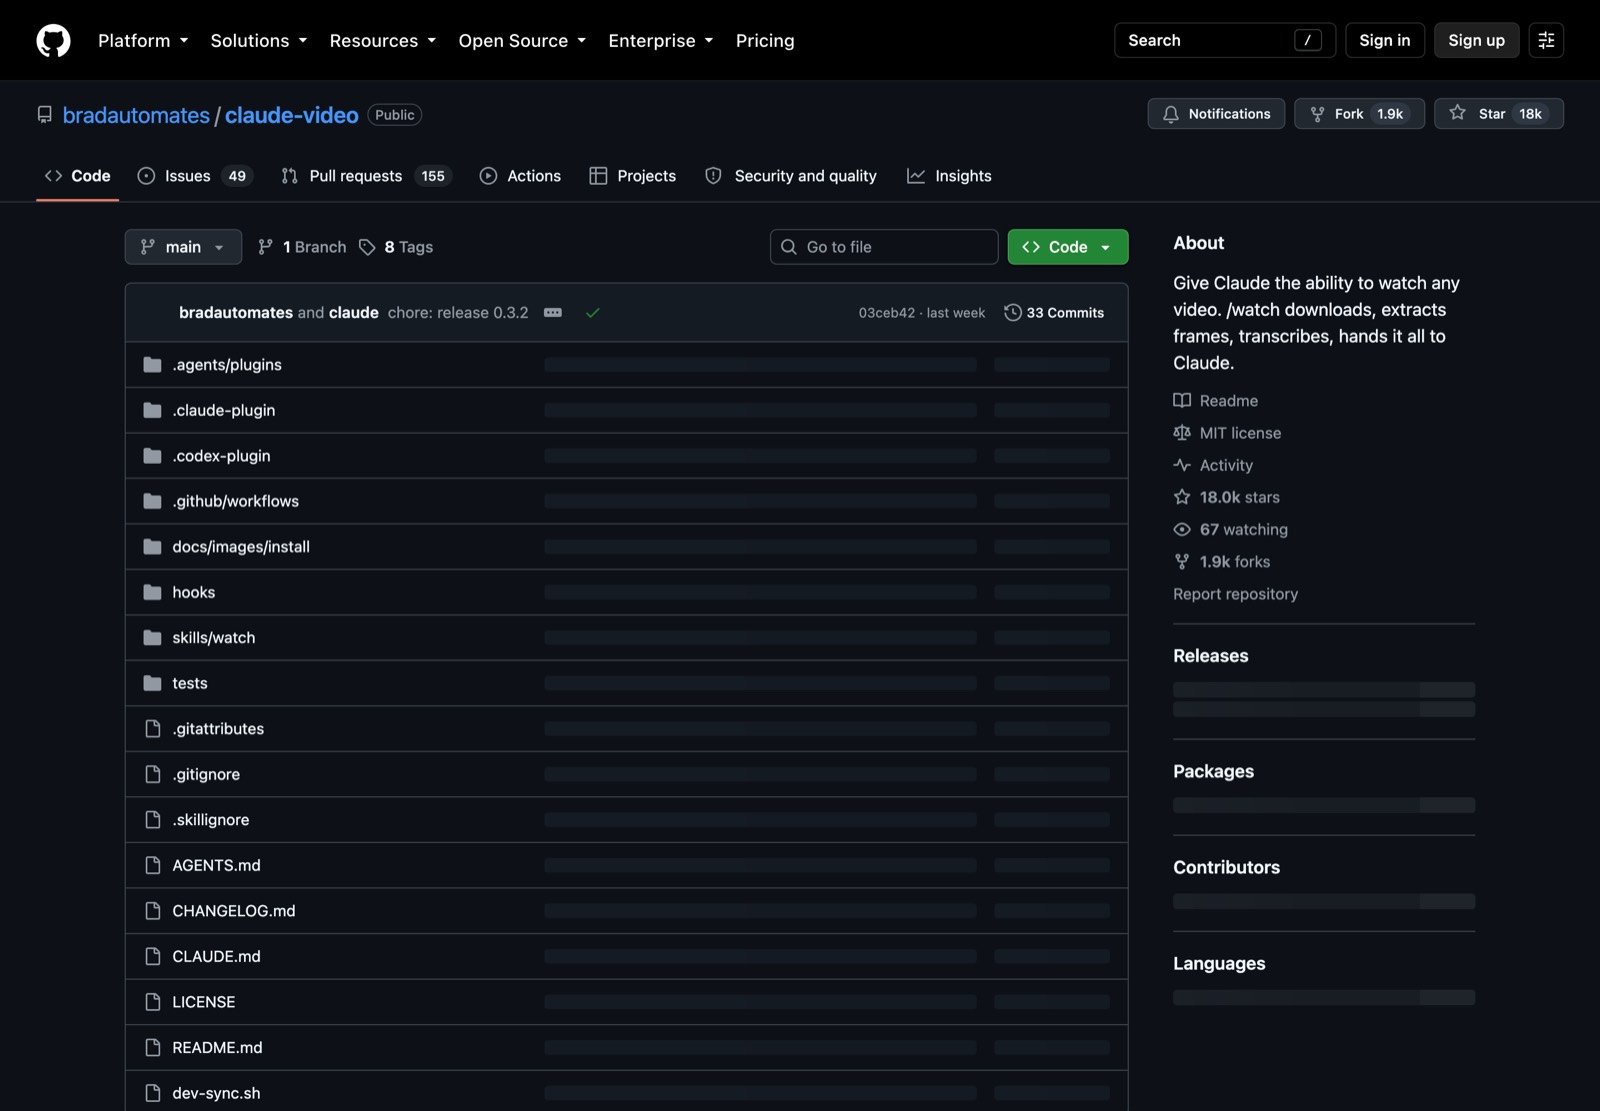Open the Pricing link
The height and width of the screenshot is (1111, 1600).
point(765,40)
